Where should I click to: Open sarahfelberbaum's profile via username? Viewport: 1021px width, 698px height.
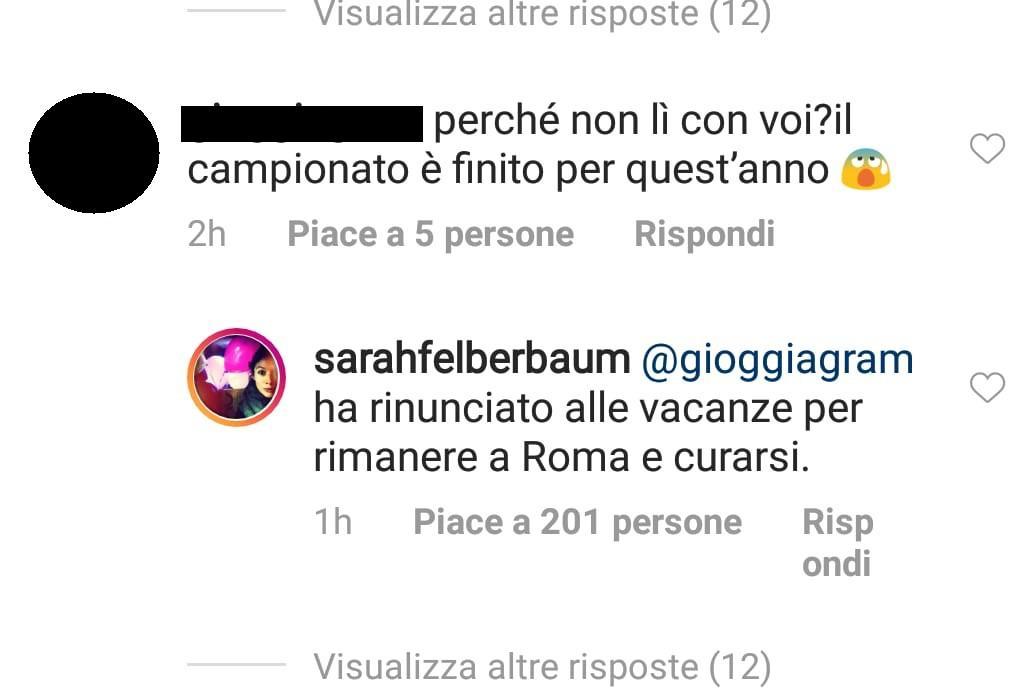[472, 359]
